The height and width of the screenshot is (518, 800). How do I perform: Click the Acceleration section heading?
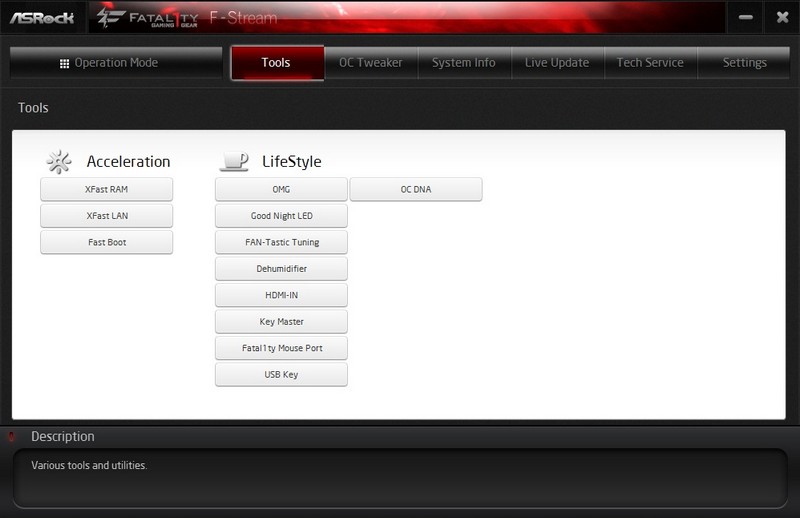[x=129, y=162]
